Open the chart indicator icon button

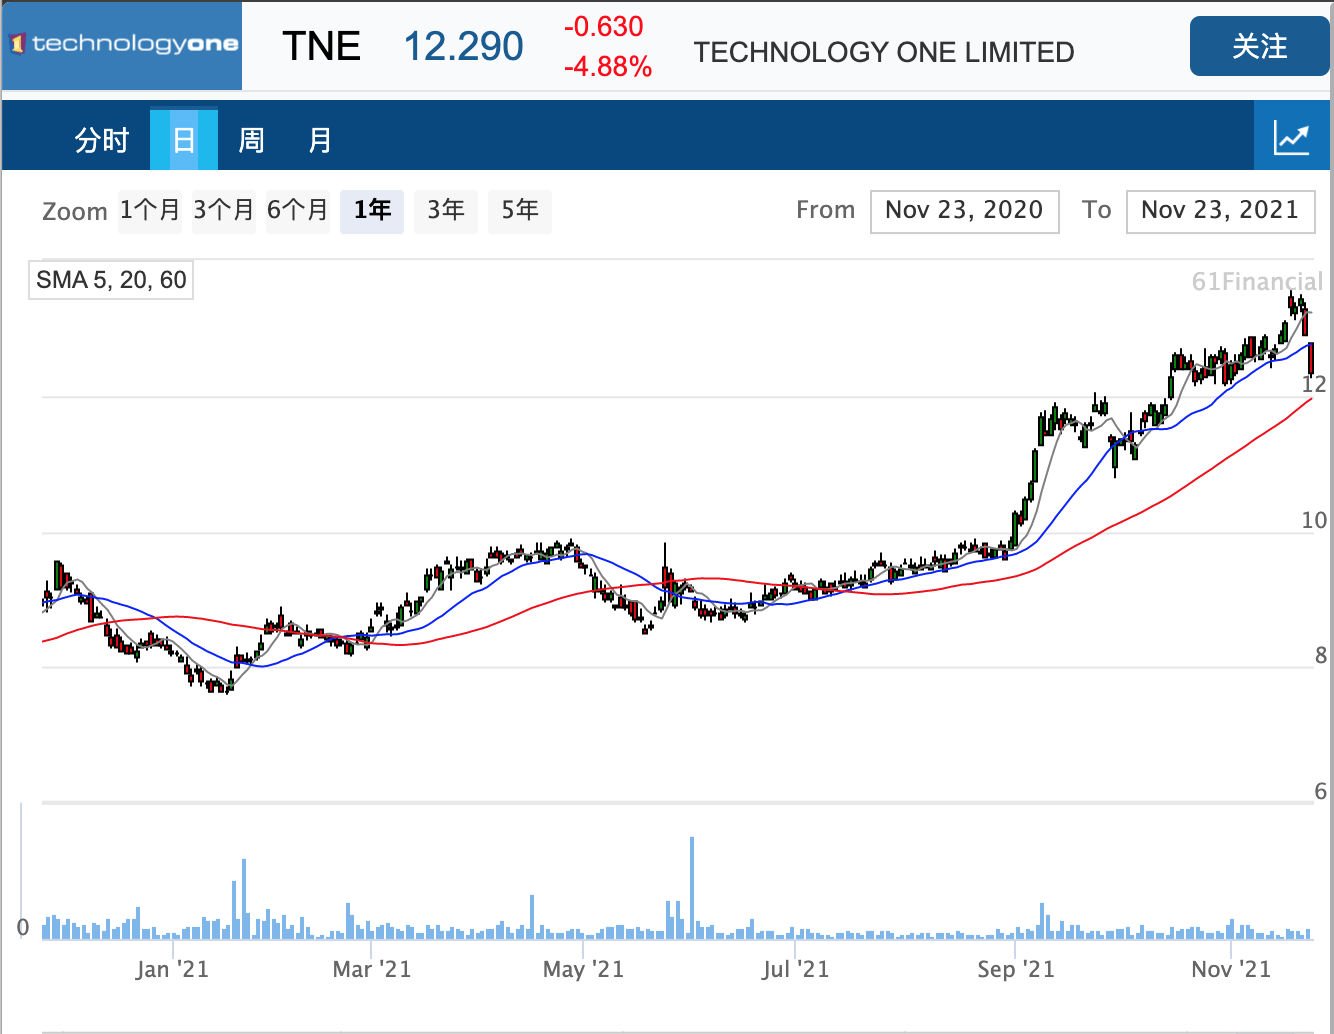coord(1291,136)
